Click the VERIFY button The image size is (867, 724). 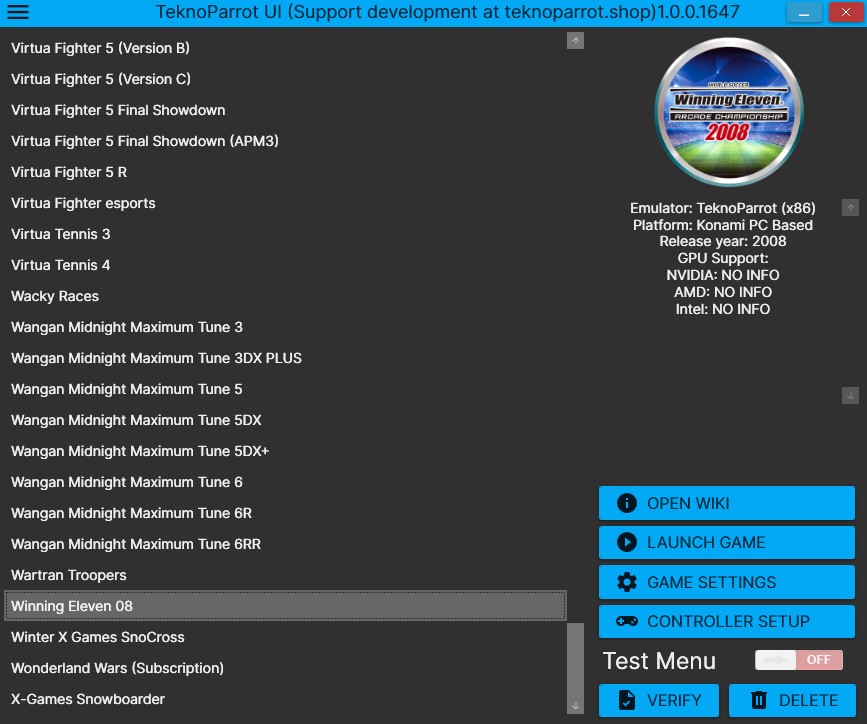pos(659,700)
